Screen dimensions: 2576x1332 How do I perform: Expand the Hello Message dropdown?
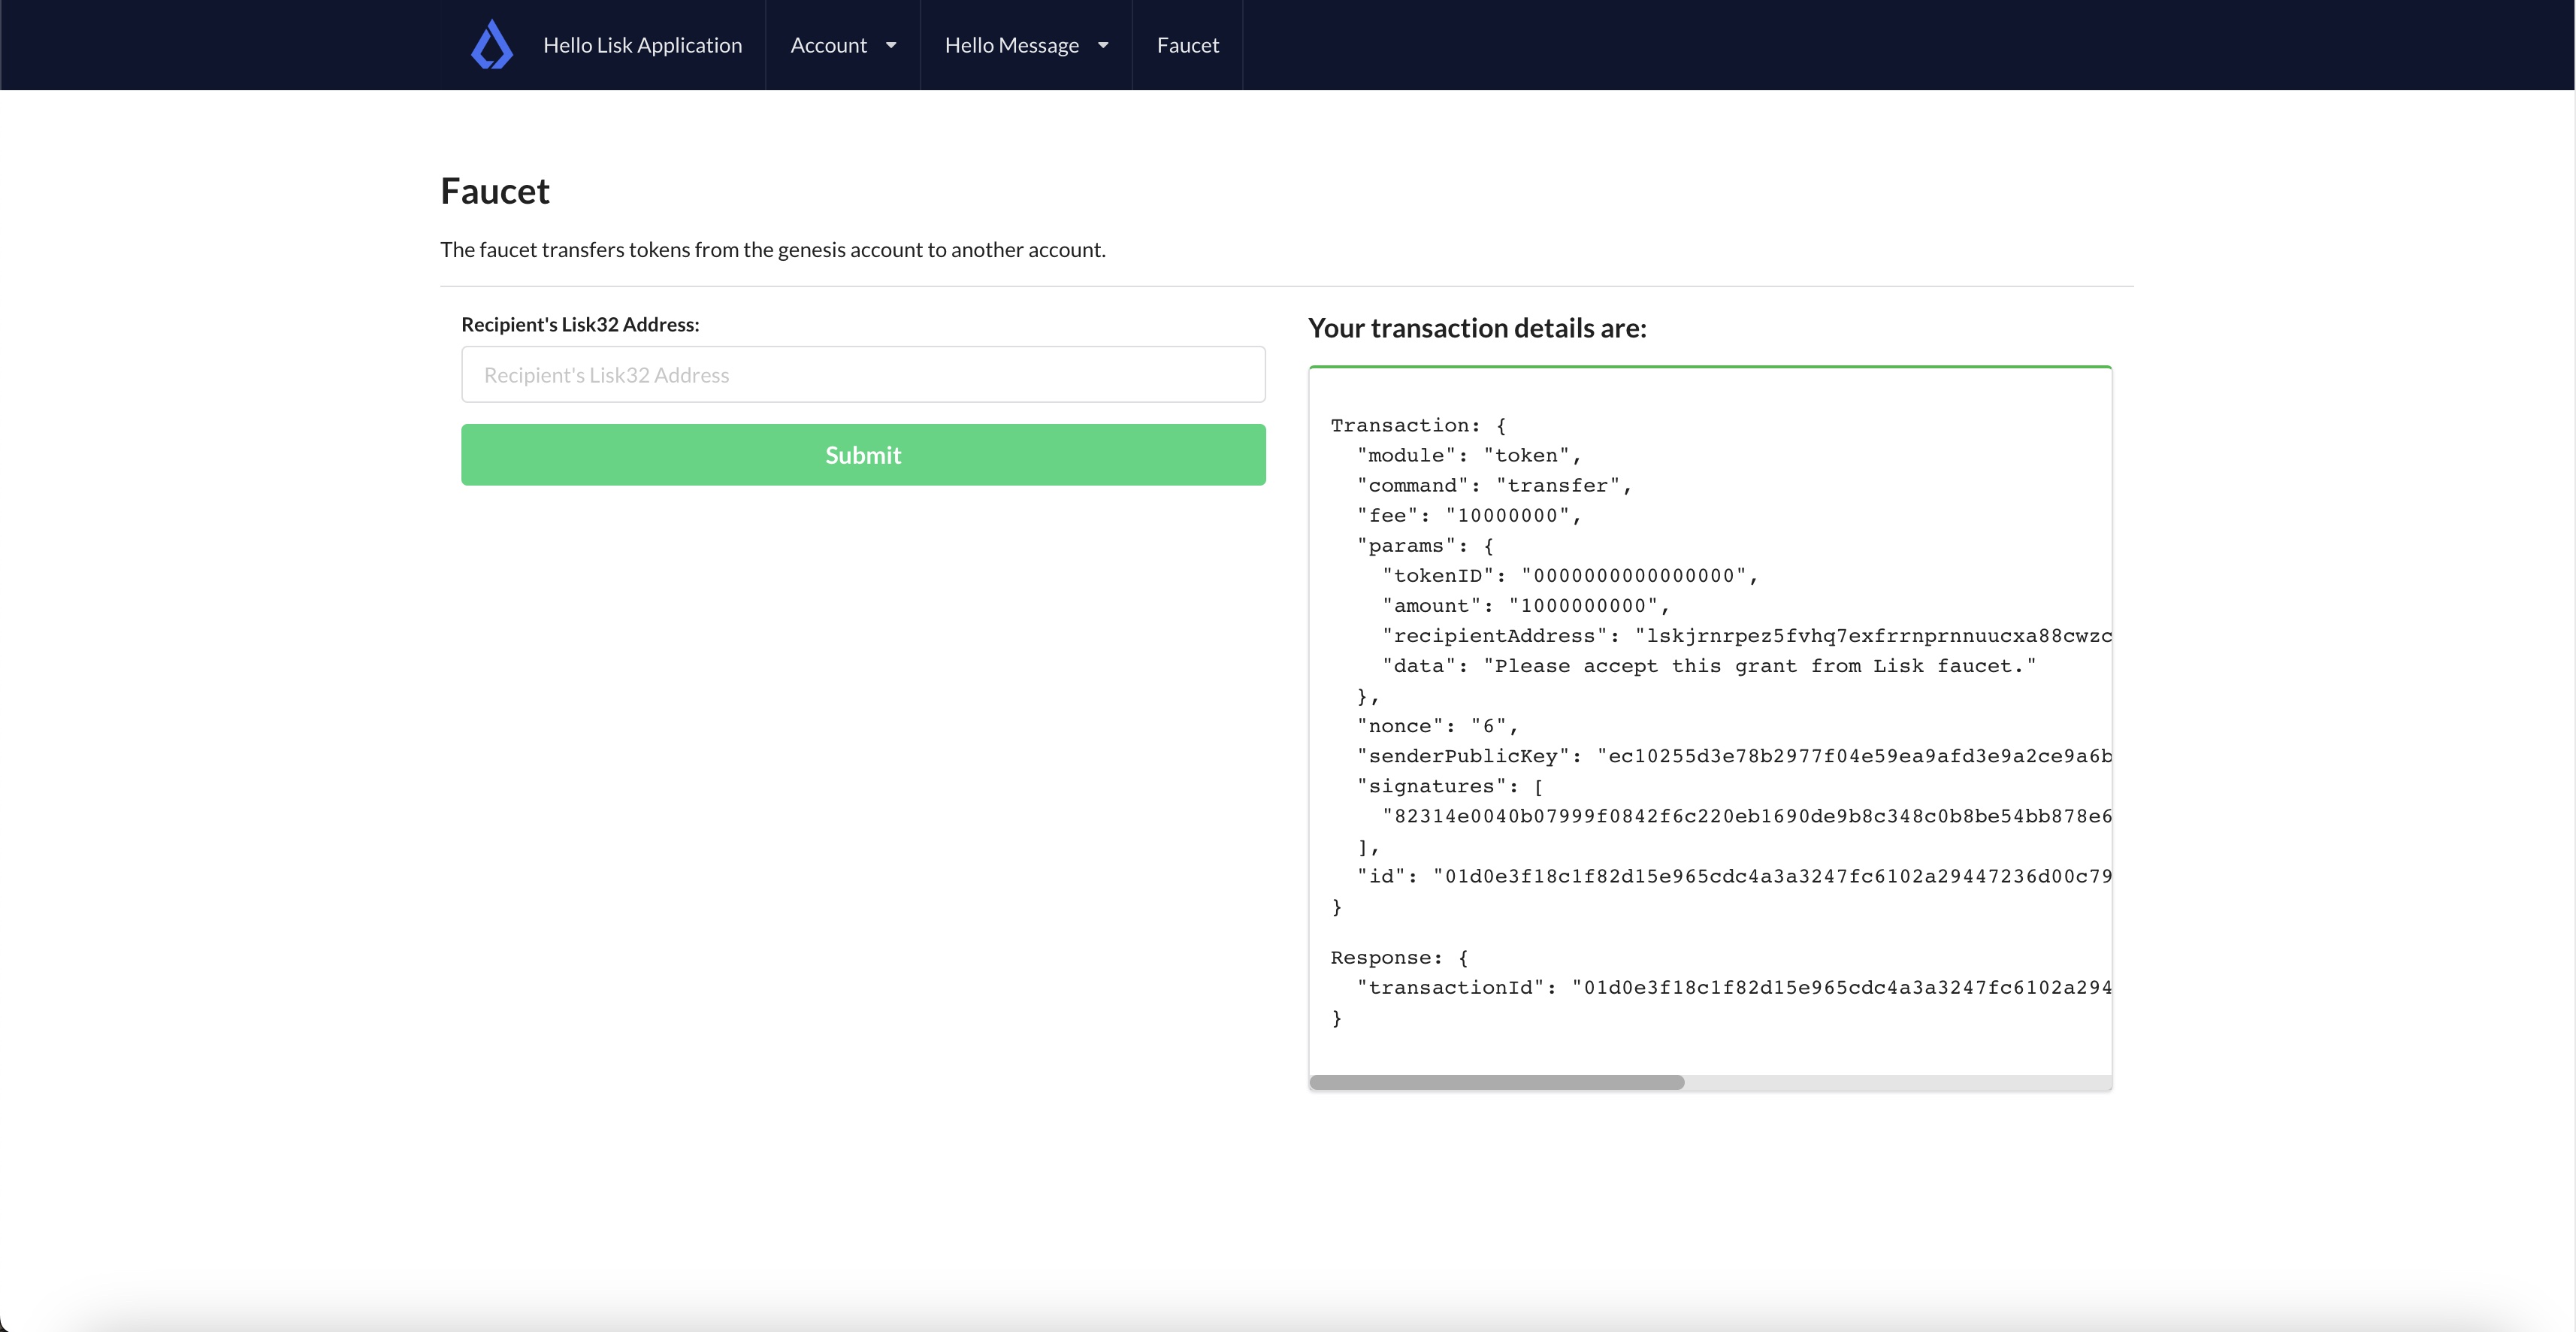1025,44
